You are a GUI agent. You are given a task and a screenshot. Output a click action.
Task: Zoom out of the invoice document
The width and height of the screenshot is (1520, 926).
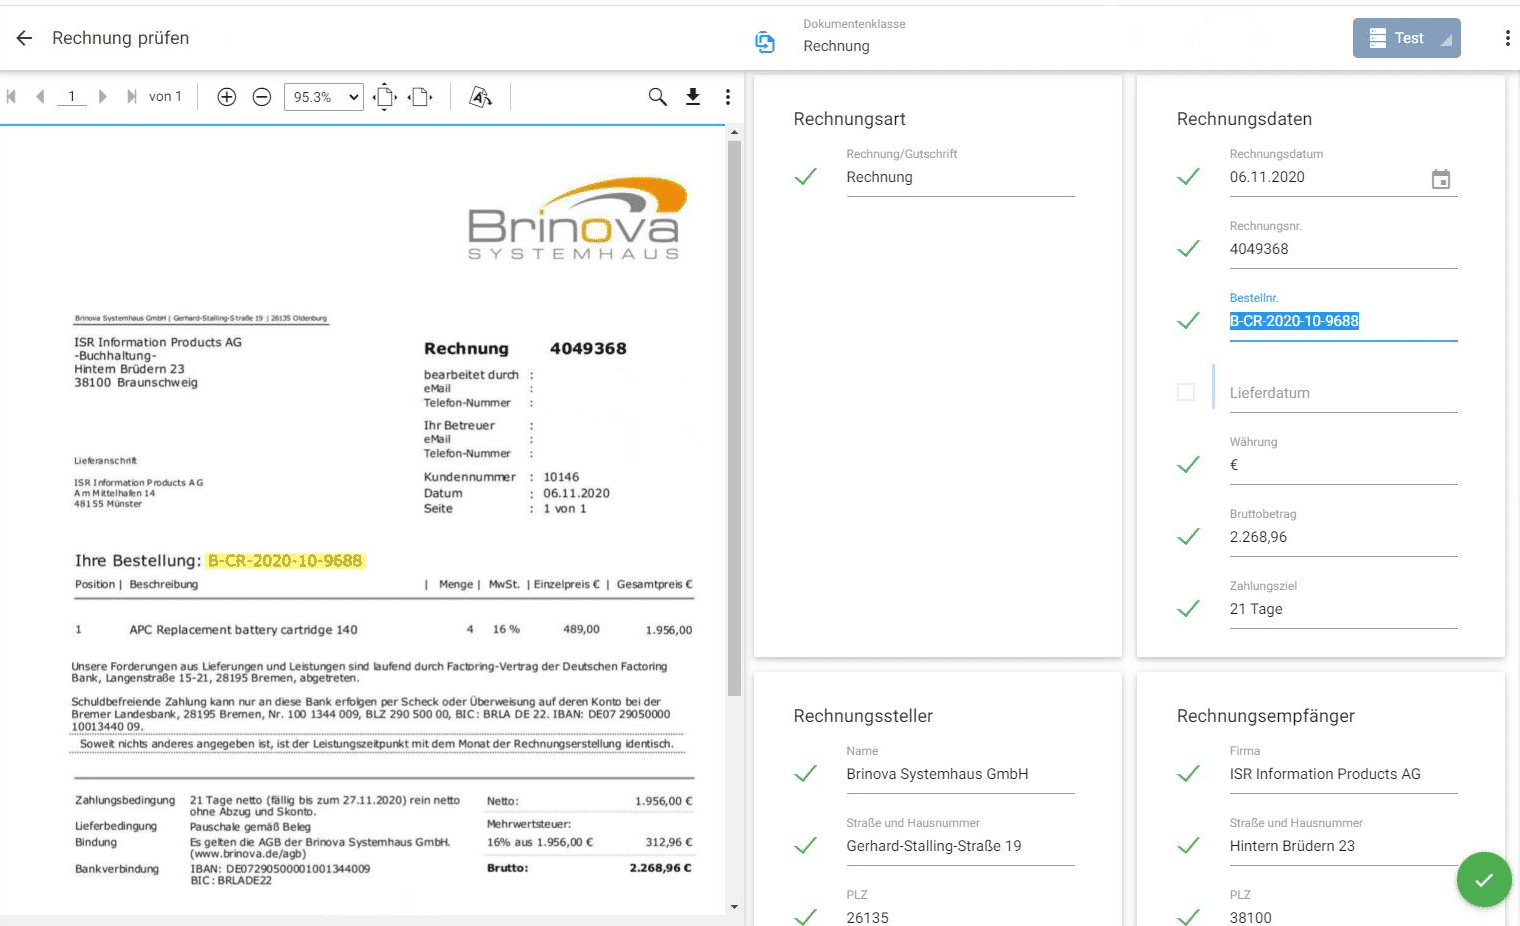261,96
